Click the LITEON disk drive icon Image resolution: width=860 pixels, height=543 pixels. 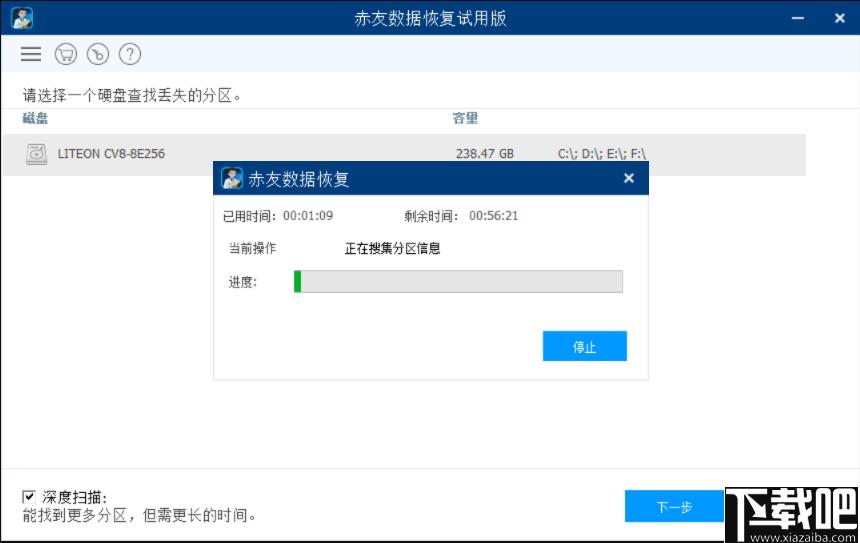tap(37, 154)
